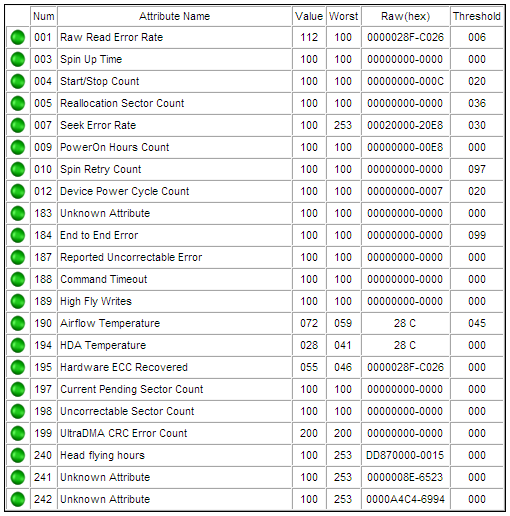Click green status icon for Reported Uncorrectable Error

pyautogui.click(x=18, y=257)
